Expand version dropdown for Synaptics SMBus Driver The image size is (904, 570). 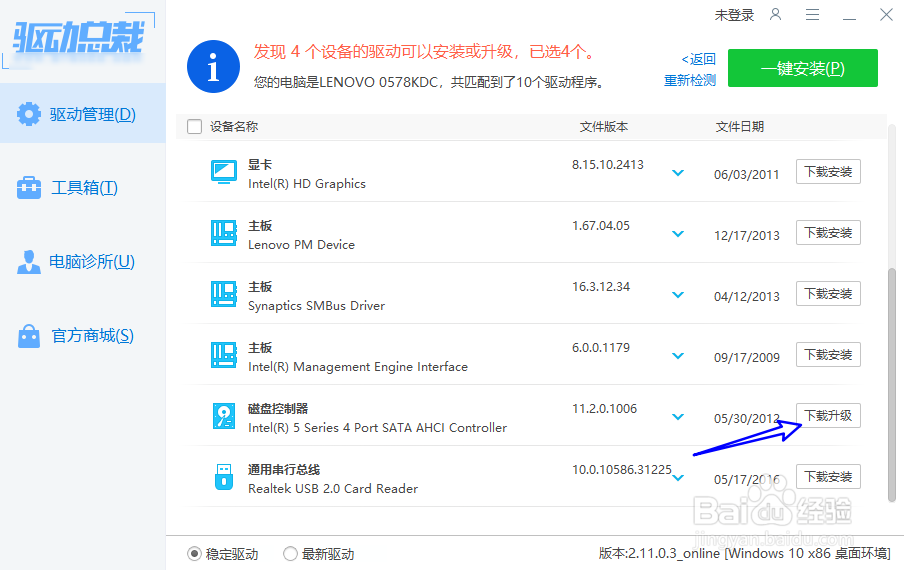[678, 295]
